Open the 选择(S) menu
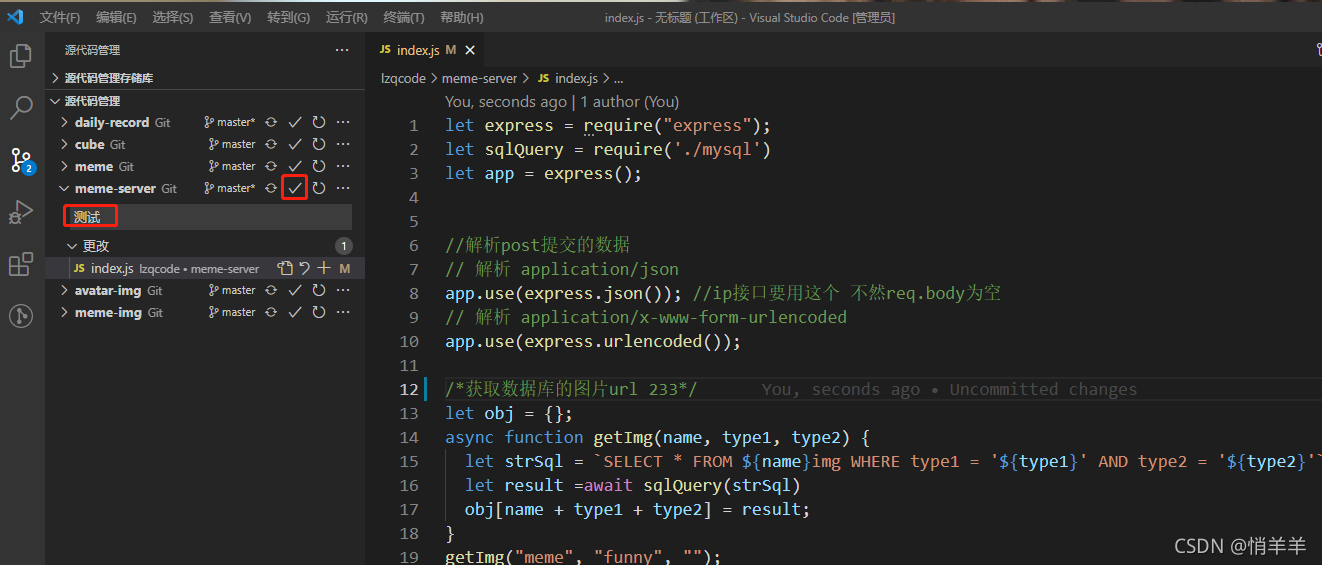 tap(173, 17)
